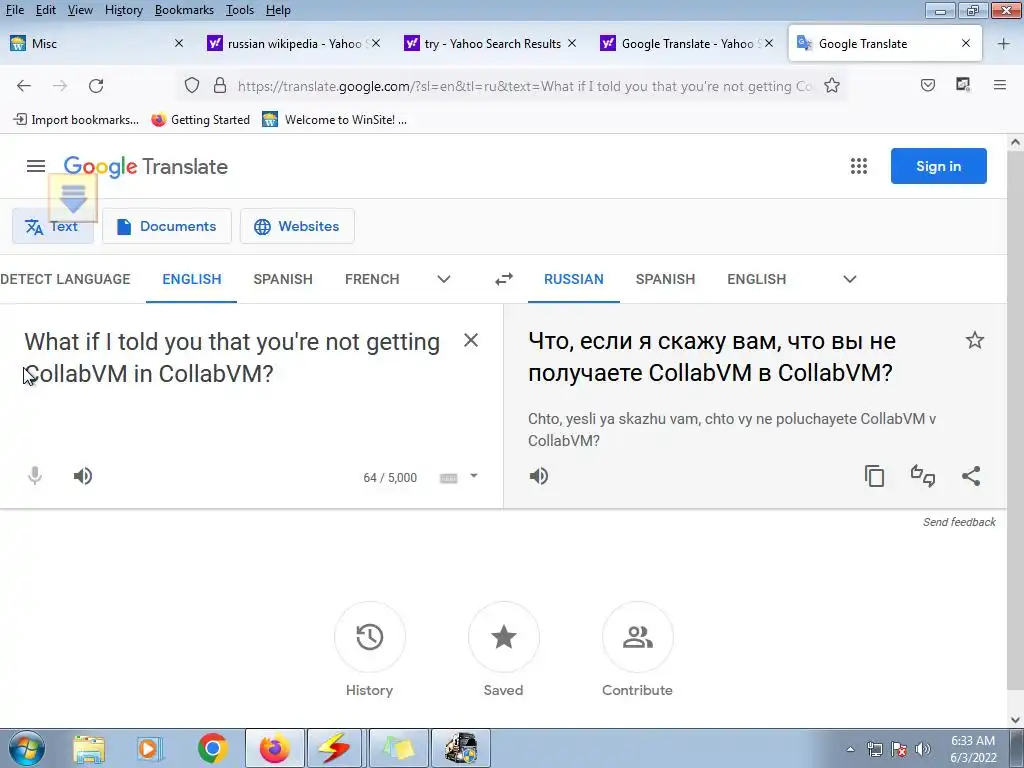Click the virtual keyboard icon
Image resolution: width=1024 pixels, height=768 pixels.
pos(449,478)
